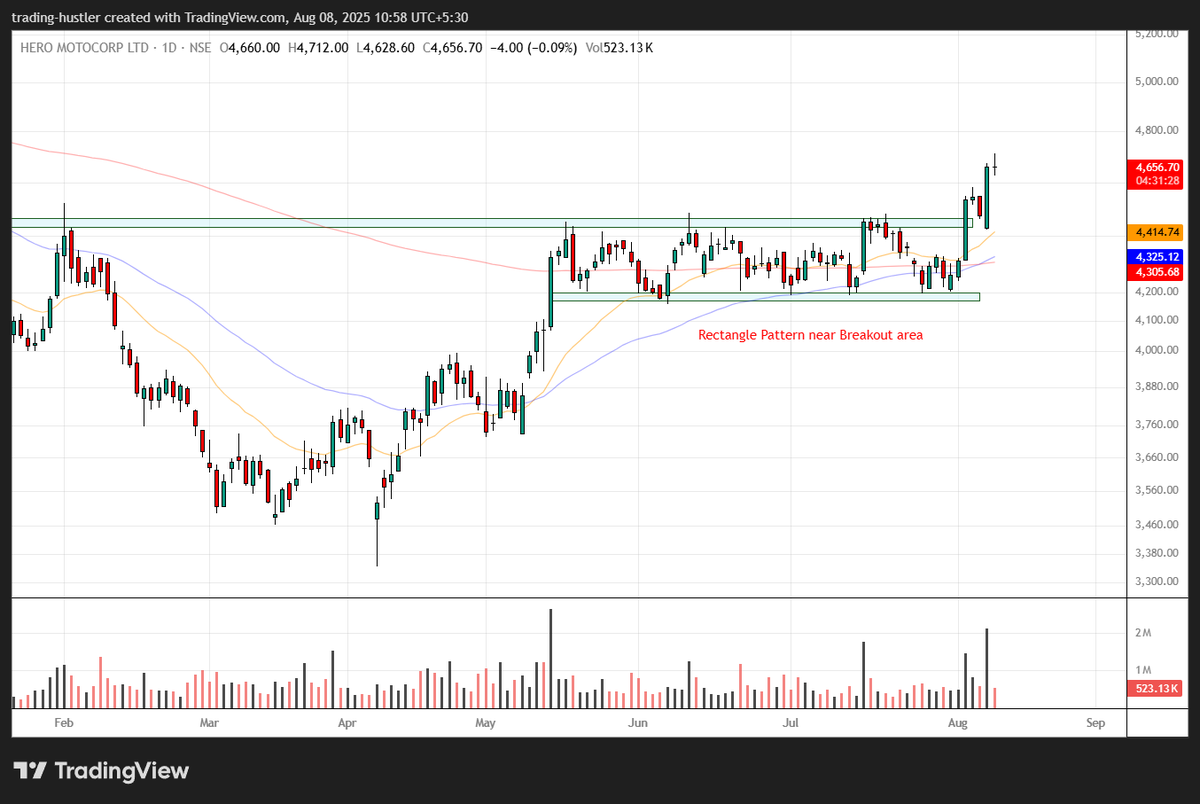Click the Feb time axis label
The image size is (1200, 804).
[x=64, y=722]
